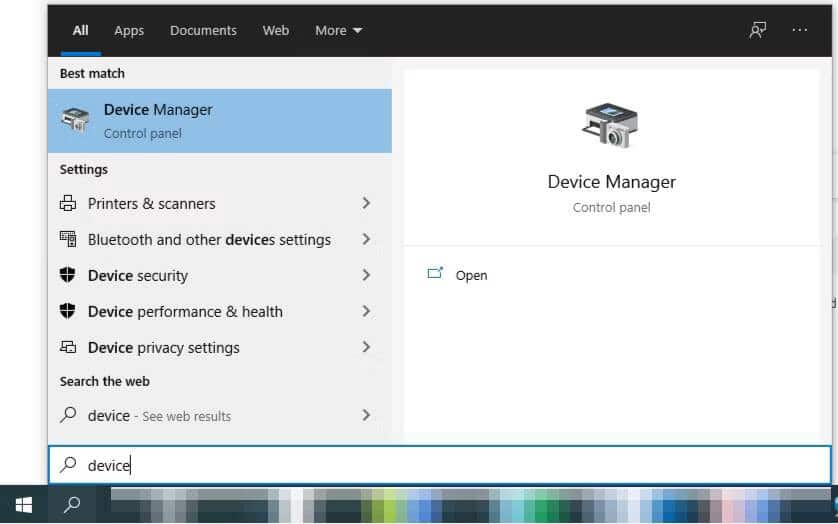
Task: Click the Device security shield icon
Action: point(68,275)
